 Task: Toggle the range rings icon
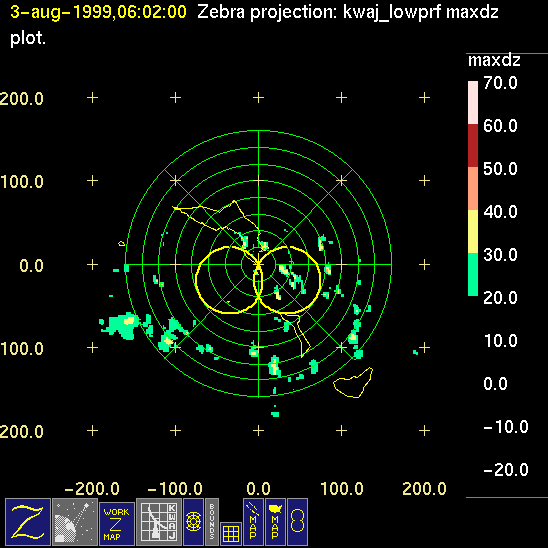193,522
